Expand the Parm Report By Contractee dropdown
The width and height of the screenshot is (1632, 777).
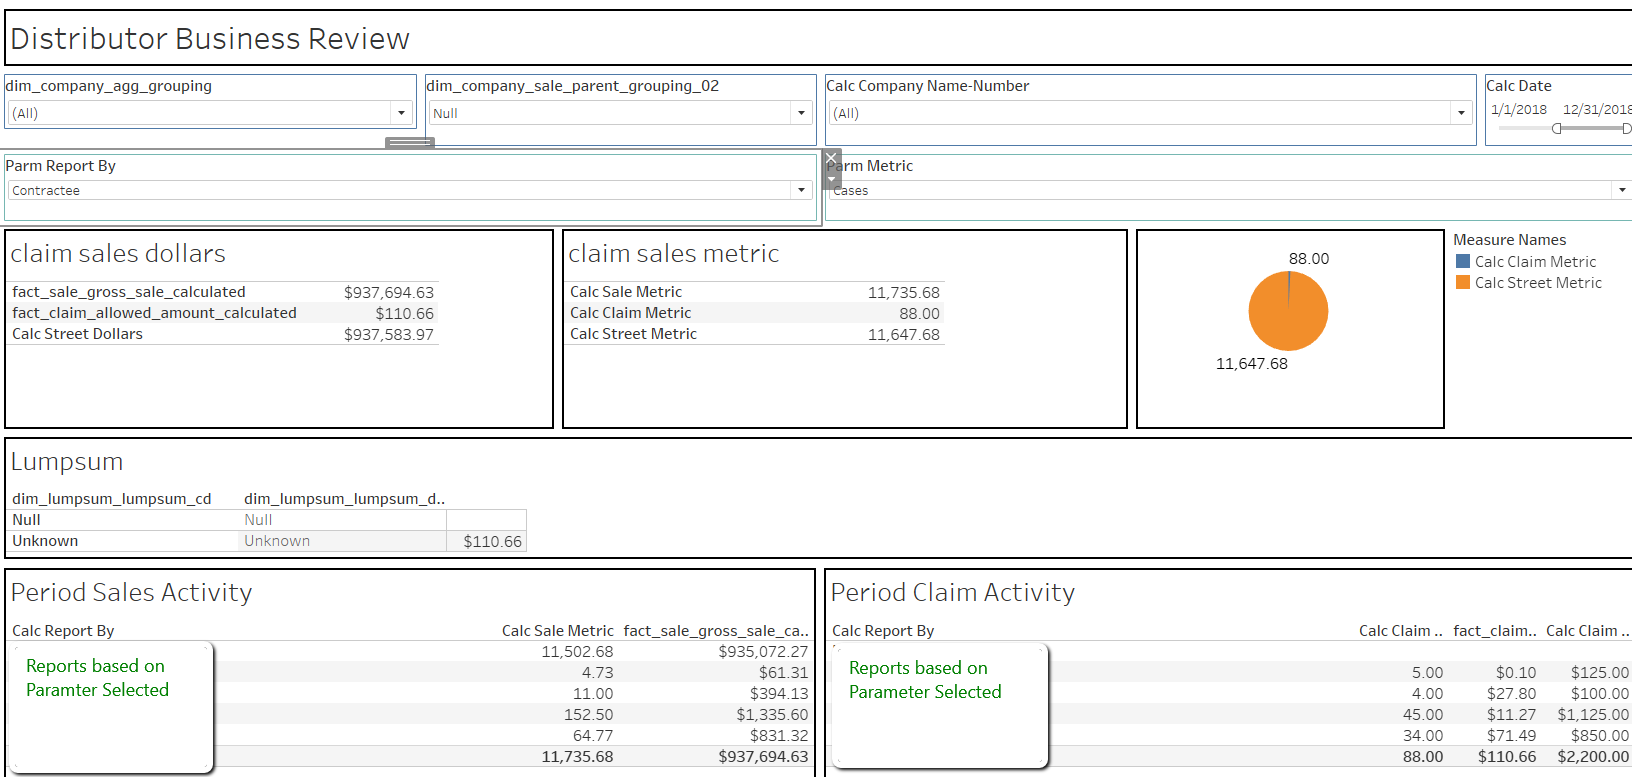pos(801,190)
